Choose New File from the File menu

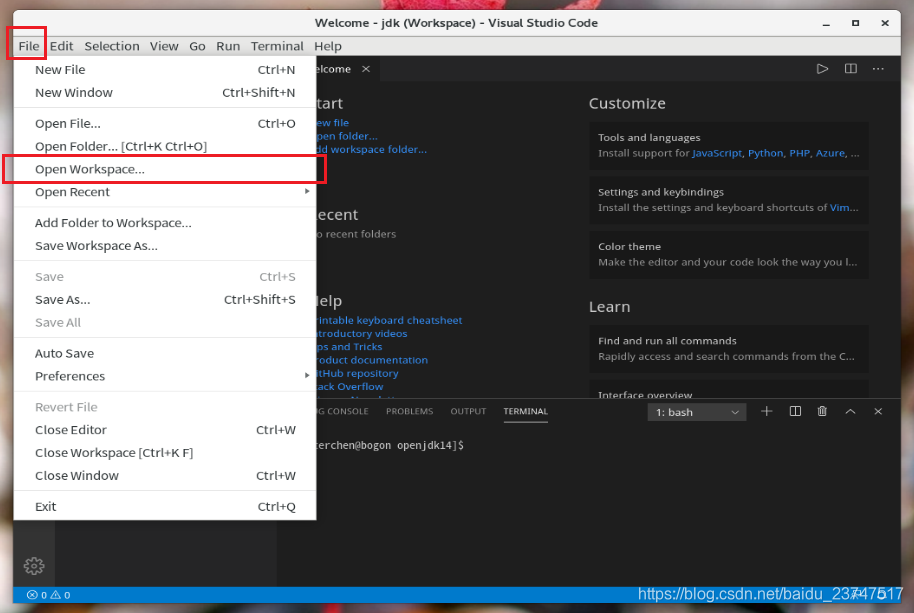pyautogui.click(x=165, y=69)
